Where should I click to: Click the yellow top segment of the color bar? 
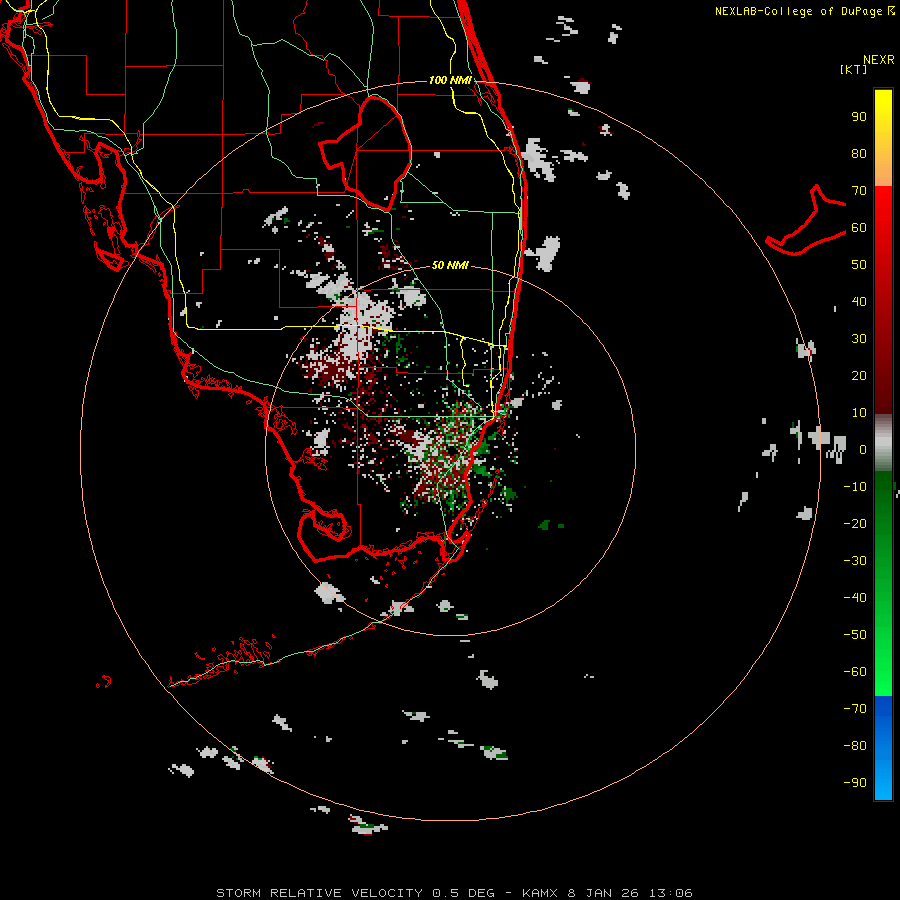pyautogui.click(x=883, y=138)
